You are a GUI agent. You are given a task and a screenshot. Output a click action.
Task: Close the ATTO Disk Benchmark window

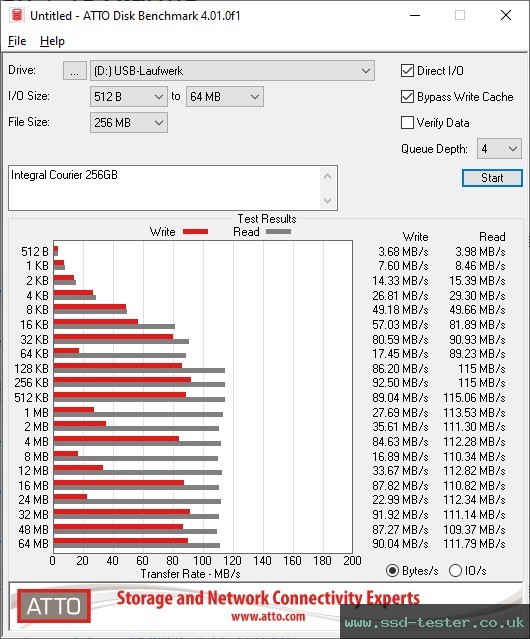(x=506, y=15)
